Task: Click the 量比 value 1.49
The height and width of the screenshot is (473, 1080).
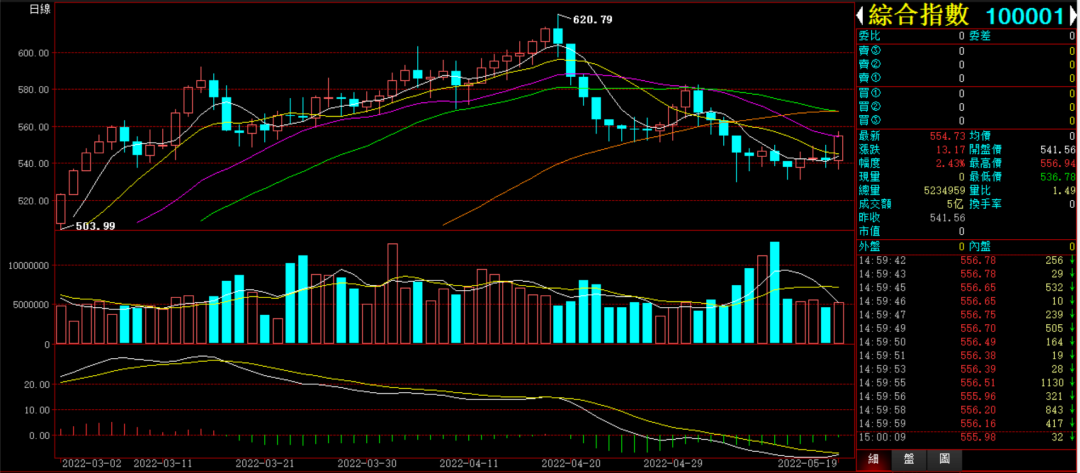Action: [x=1064, y=191]
